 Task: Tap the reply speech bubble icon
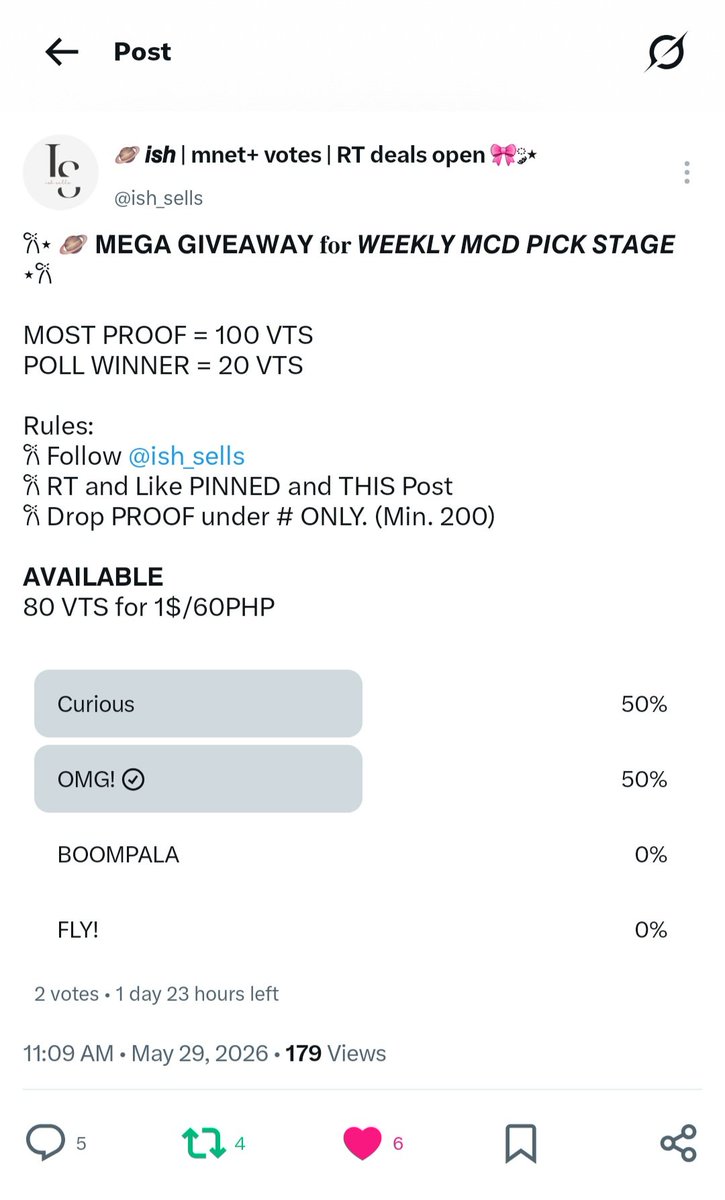[x=45, y=1142]
